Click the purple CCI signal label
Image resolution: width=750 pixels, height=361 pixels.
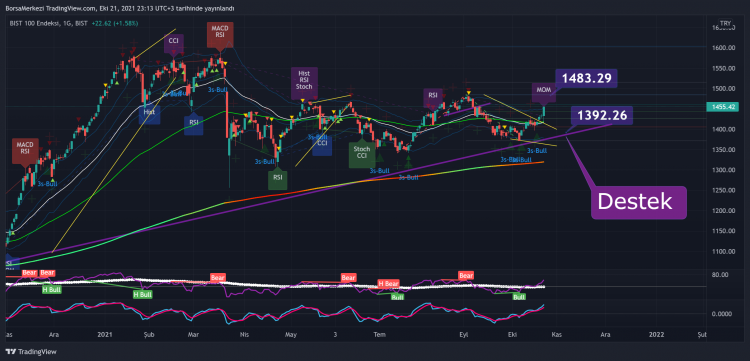[173, 43]
